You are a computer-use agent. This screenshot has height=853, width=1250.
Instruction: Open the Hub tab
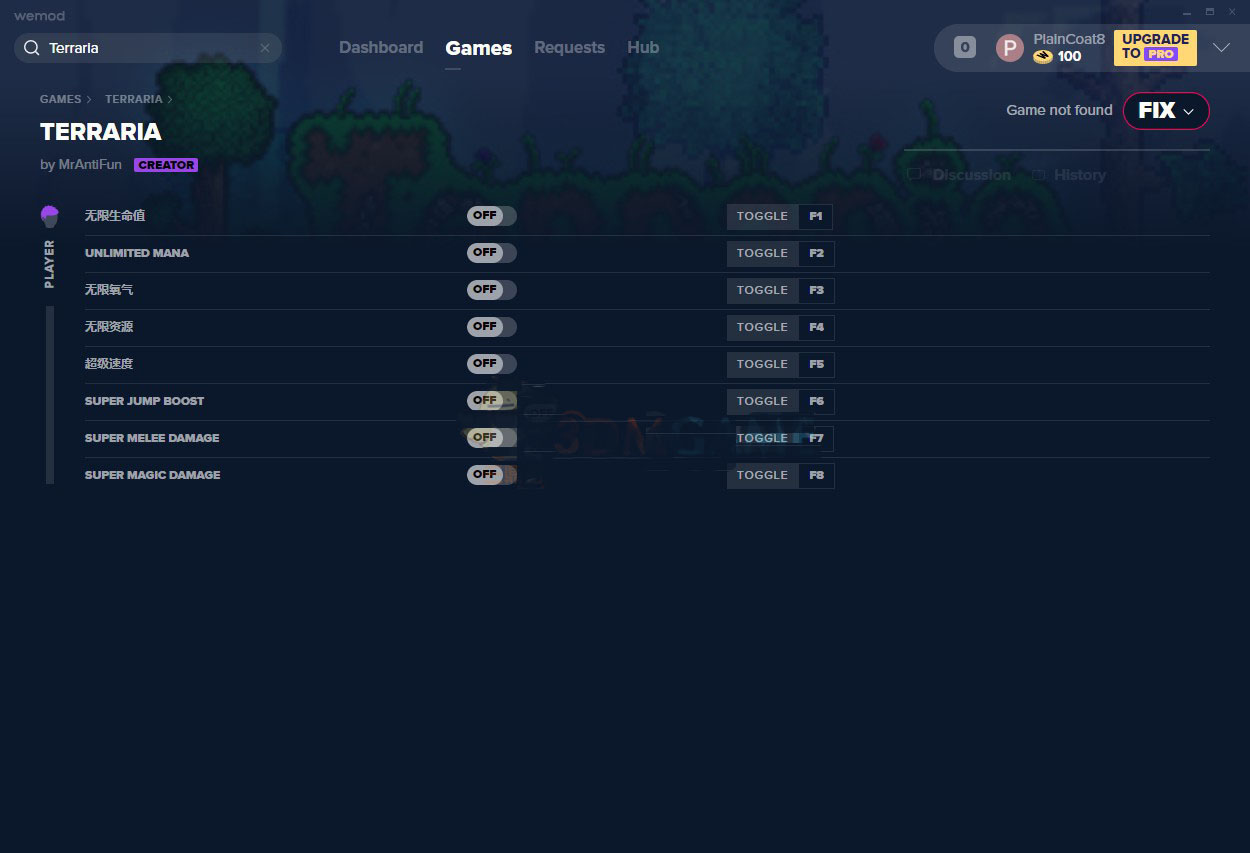coord(643,48)
